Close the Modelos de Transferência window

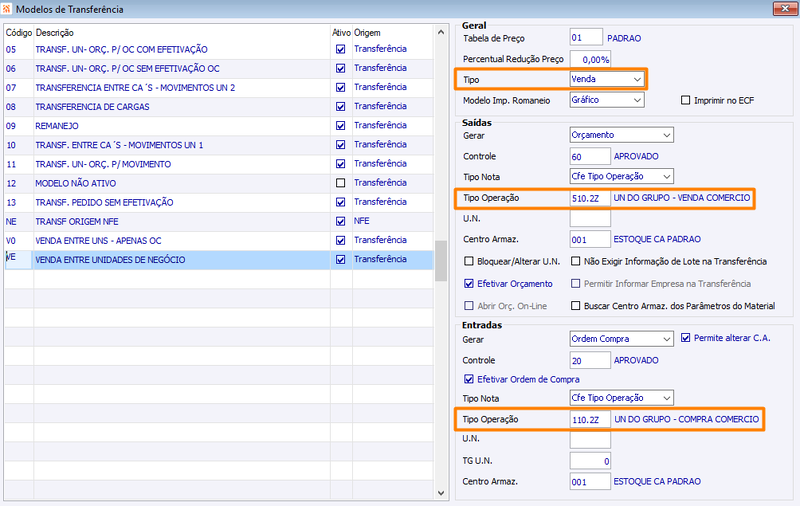[x=785, y=8]
